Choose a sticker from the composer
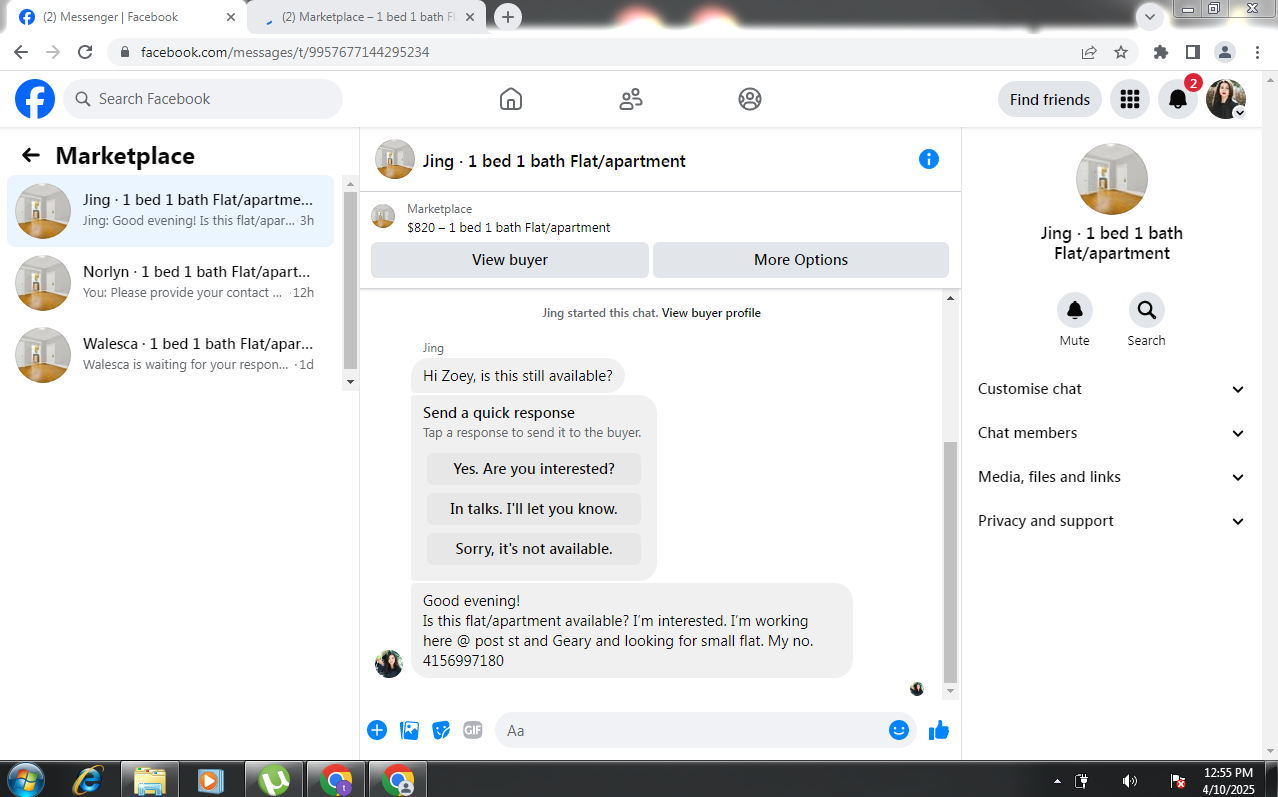The image size is (1278, 797). tap(441, 730)
